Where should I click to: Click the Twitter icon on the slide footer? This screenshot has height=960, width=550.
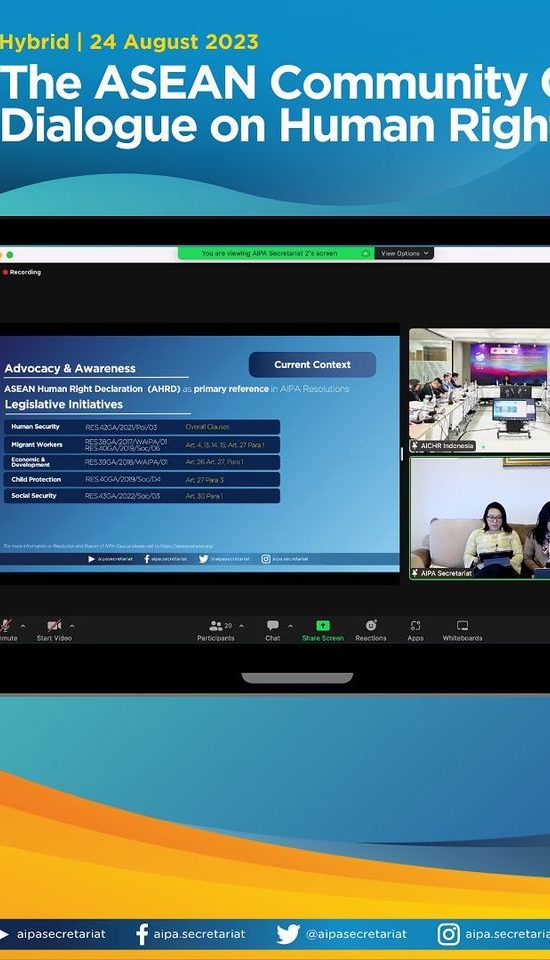click(x=203, y=559)
